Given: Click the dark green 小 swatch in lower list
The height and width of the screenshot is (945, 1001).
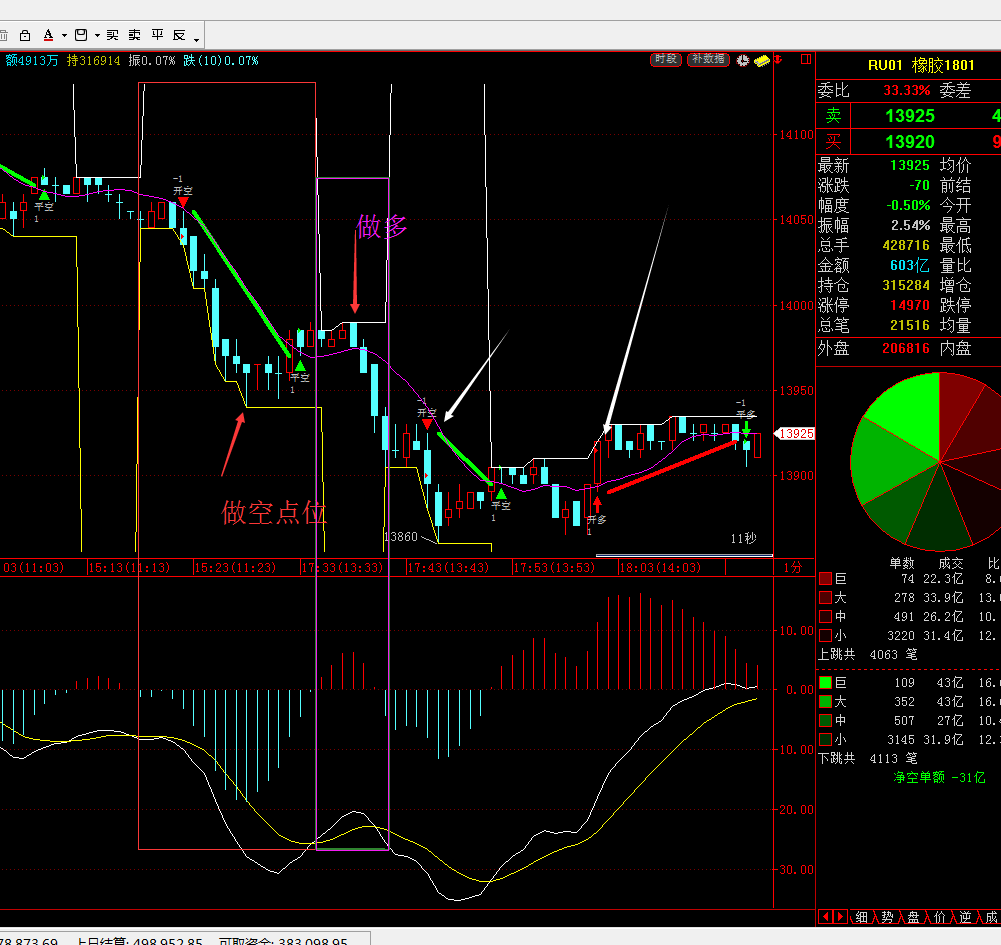Looking at the screenshot, I should (825, 739).
